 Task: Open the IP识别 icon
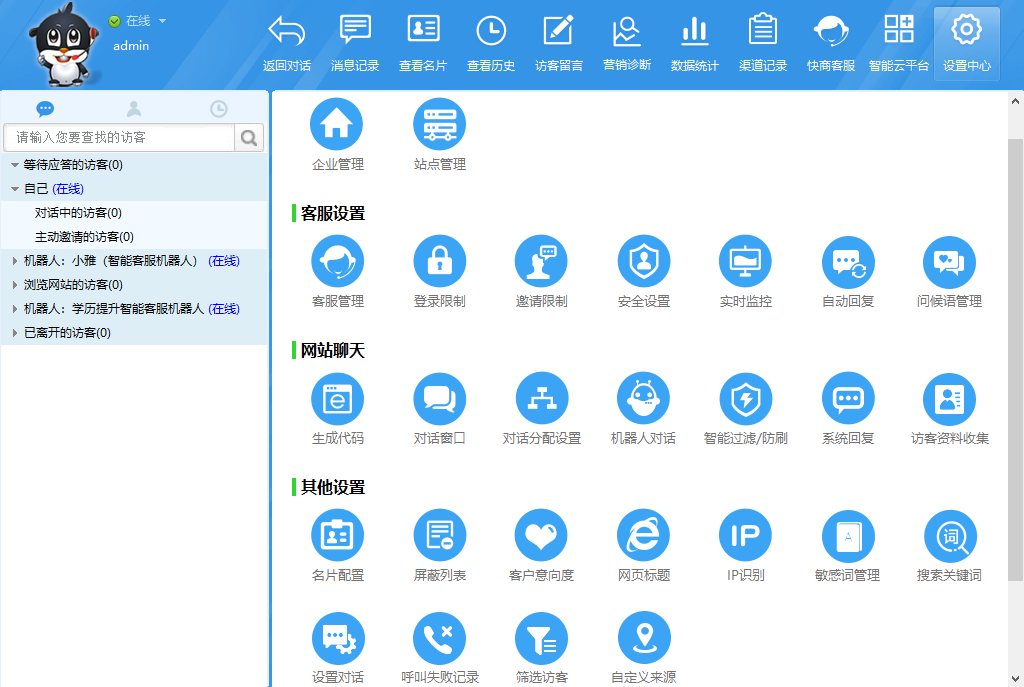click(x=745, y=536)
